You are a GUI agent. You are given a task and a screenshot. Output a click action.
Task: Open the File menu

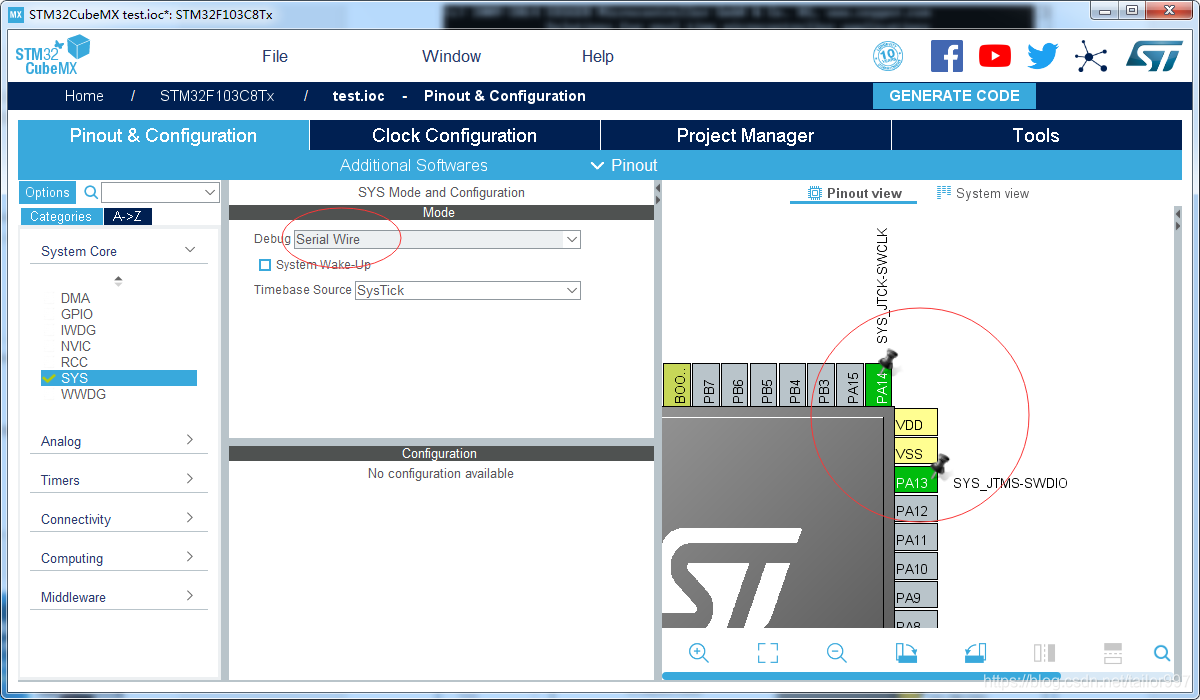(275, 56)
